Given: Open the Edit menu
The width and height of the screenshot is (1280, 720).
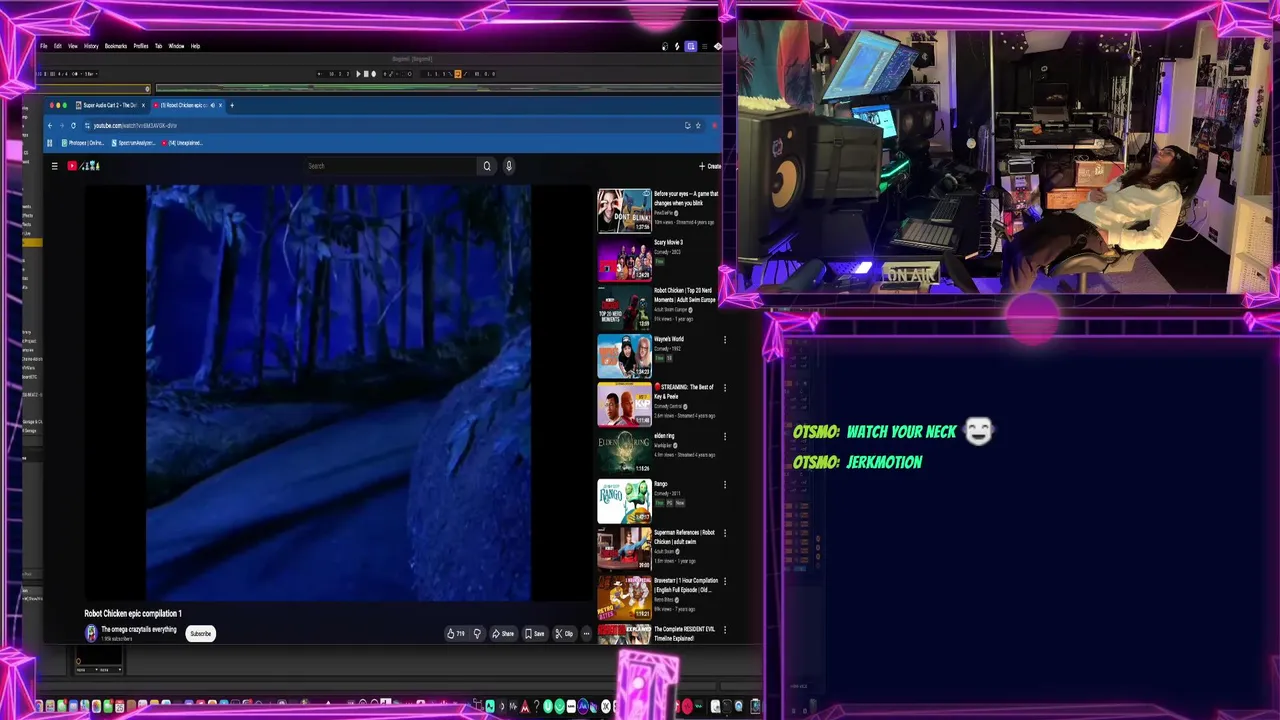Looking at the screenshot, I should [57, 46].
